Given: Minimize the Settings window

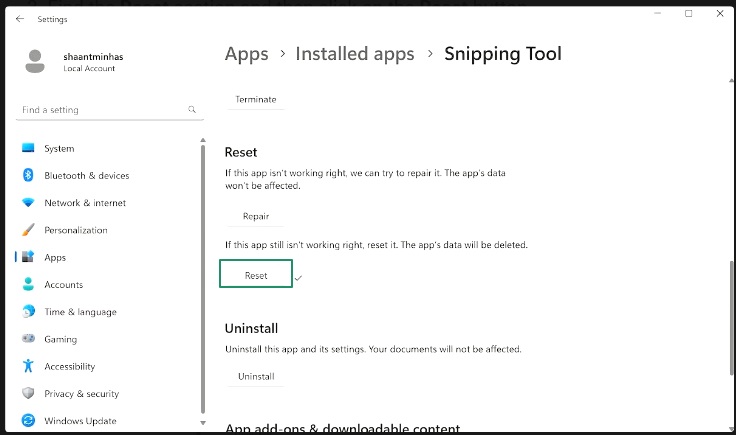Looking at the screenshot, I should coord(658,14).
